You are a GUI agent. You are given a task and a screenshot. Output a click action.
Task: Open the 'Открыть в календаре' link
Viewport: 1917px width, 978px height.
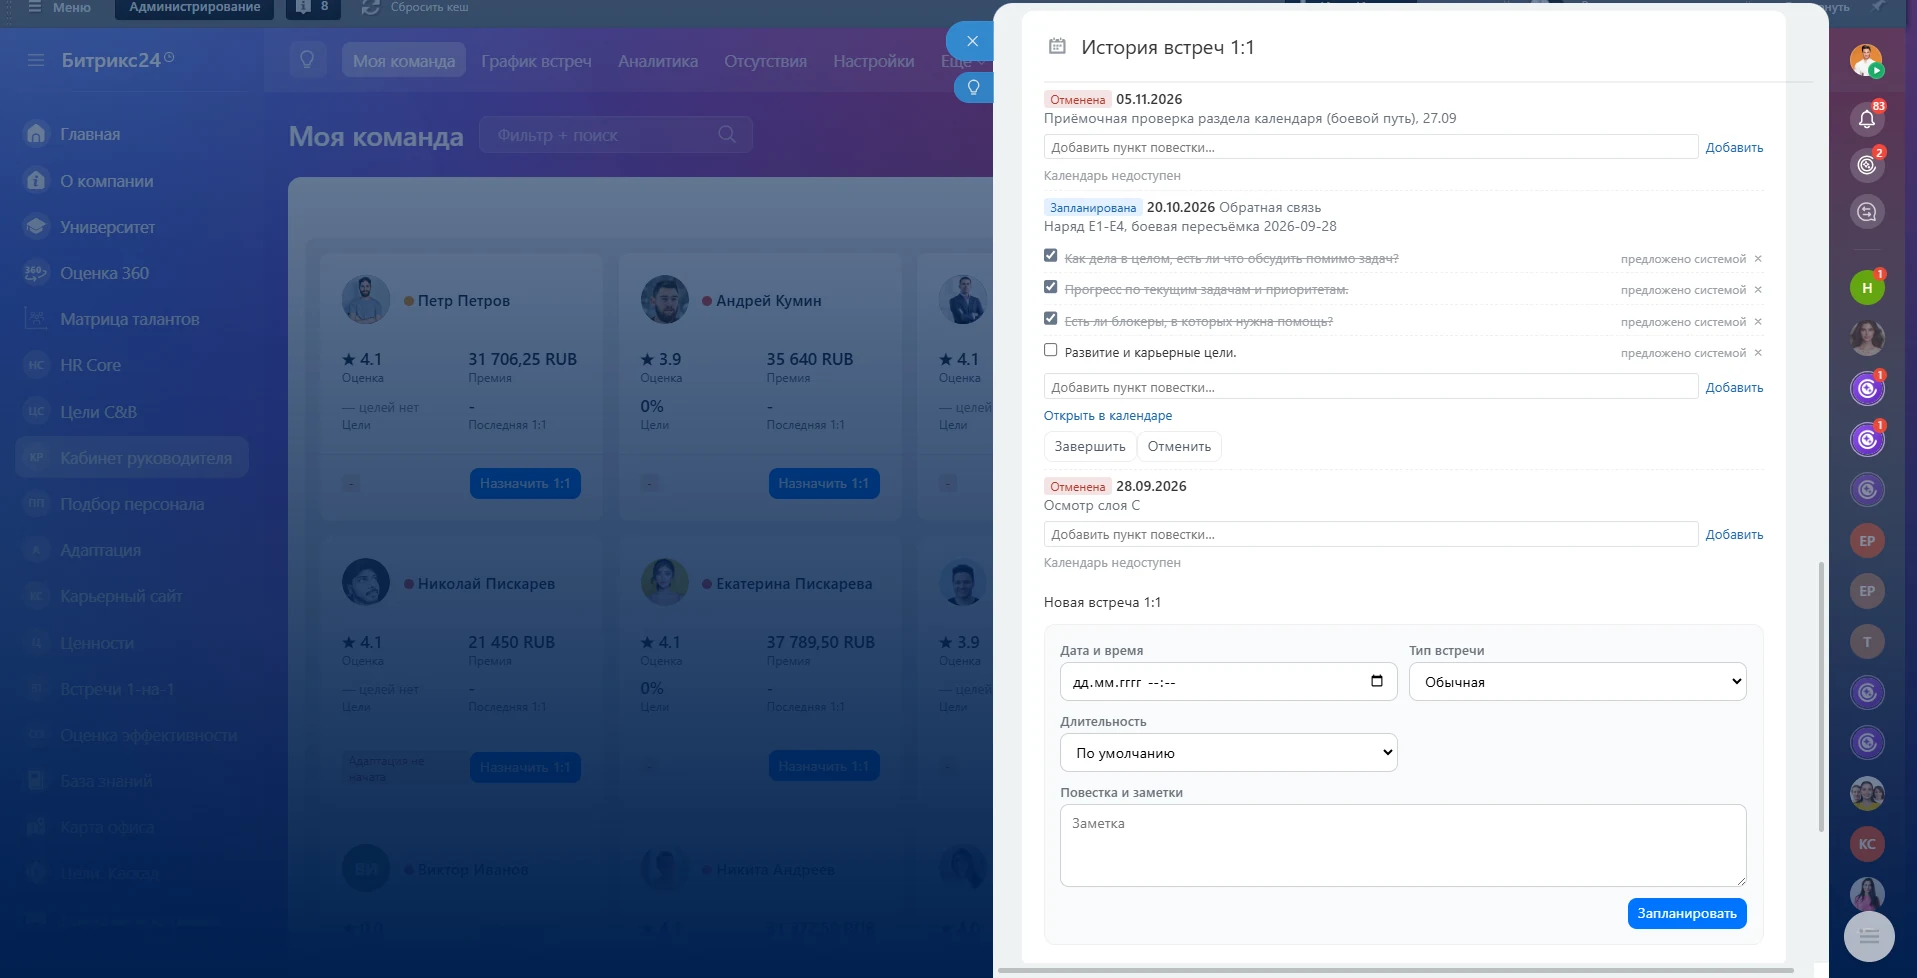(1107, 416)
